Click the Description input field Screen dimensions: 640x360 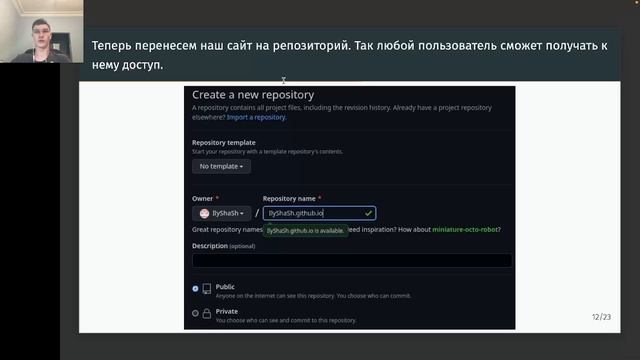pos(351,260)
